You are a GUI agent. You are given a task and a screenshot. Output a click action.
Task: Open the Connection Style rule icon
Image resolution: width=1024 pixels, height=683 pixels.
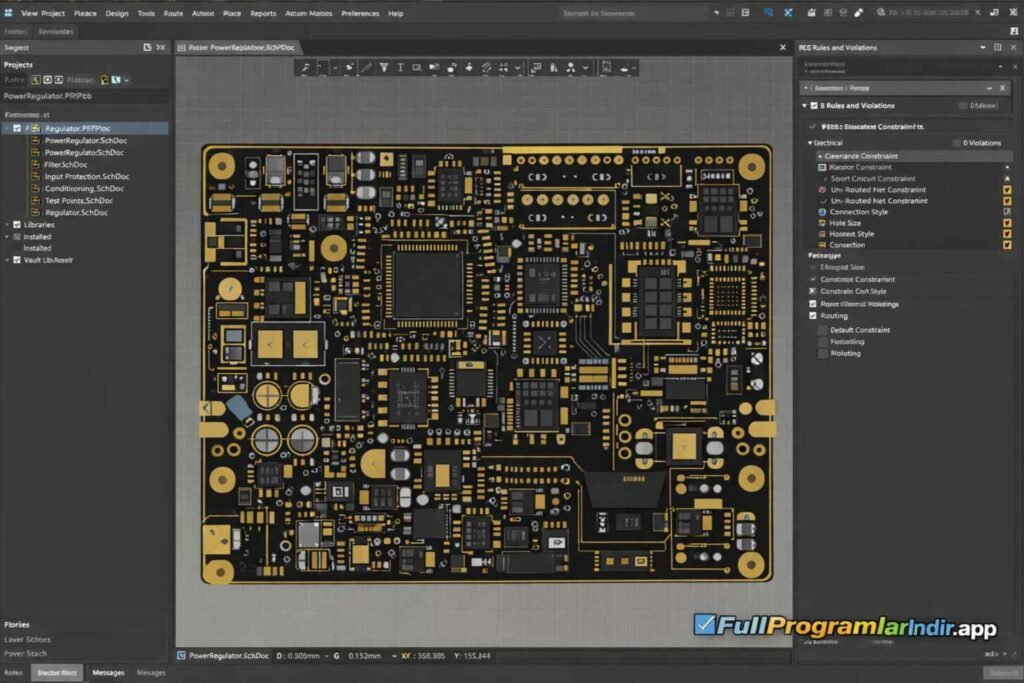coord(822,212)
